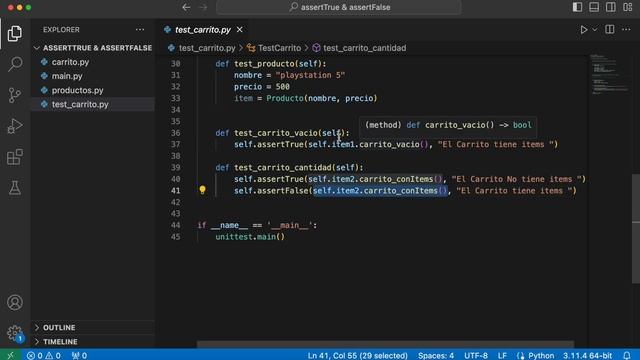Open Run and Debug view
This screenshot has width=640, height=360.
click(15, 126)
